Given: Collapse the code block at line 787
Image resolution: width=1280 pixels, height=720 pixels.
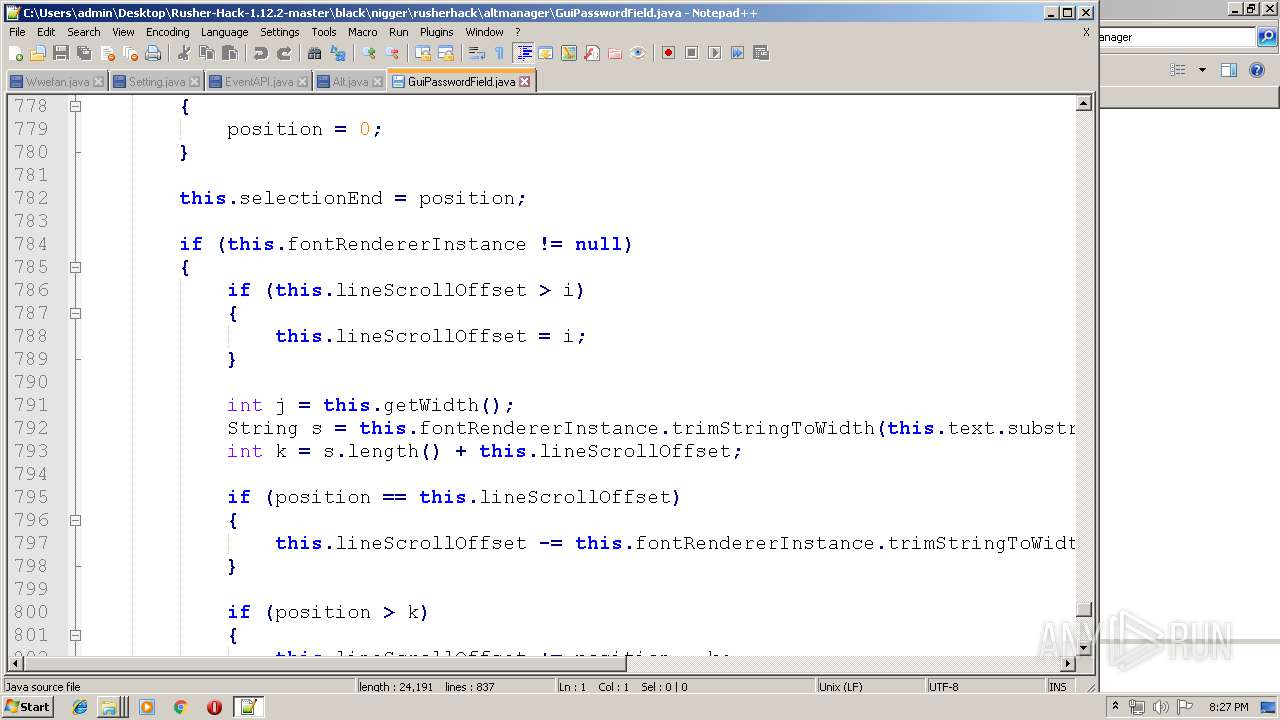Looking at the screenshot, I should point(75,313).
